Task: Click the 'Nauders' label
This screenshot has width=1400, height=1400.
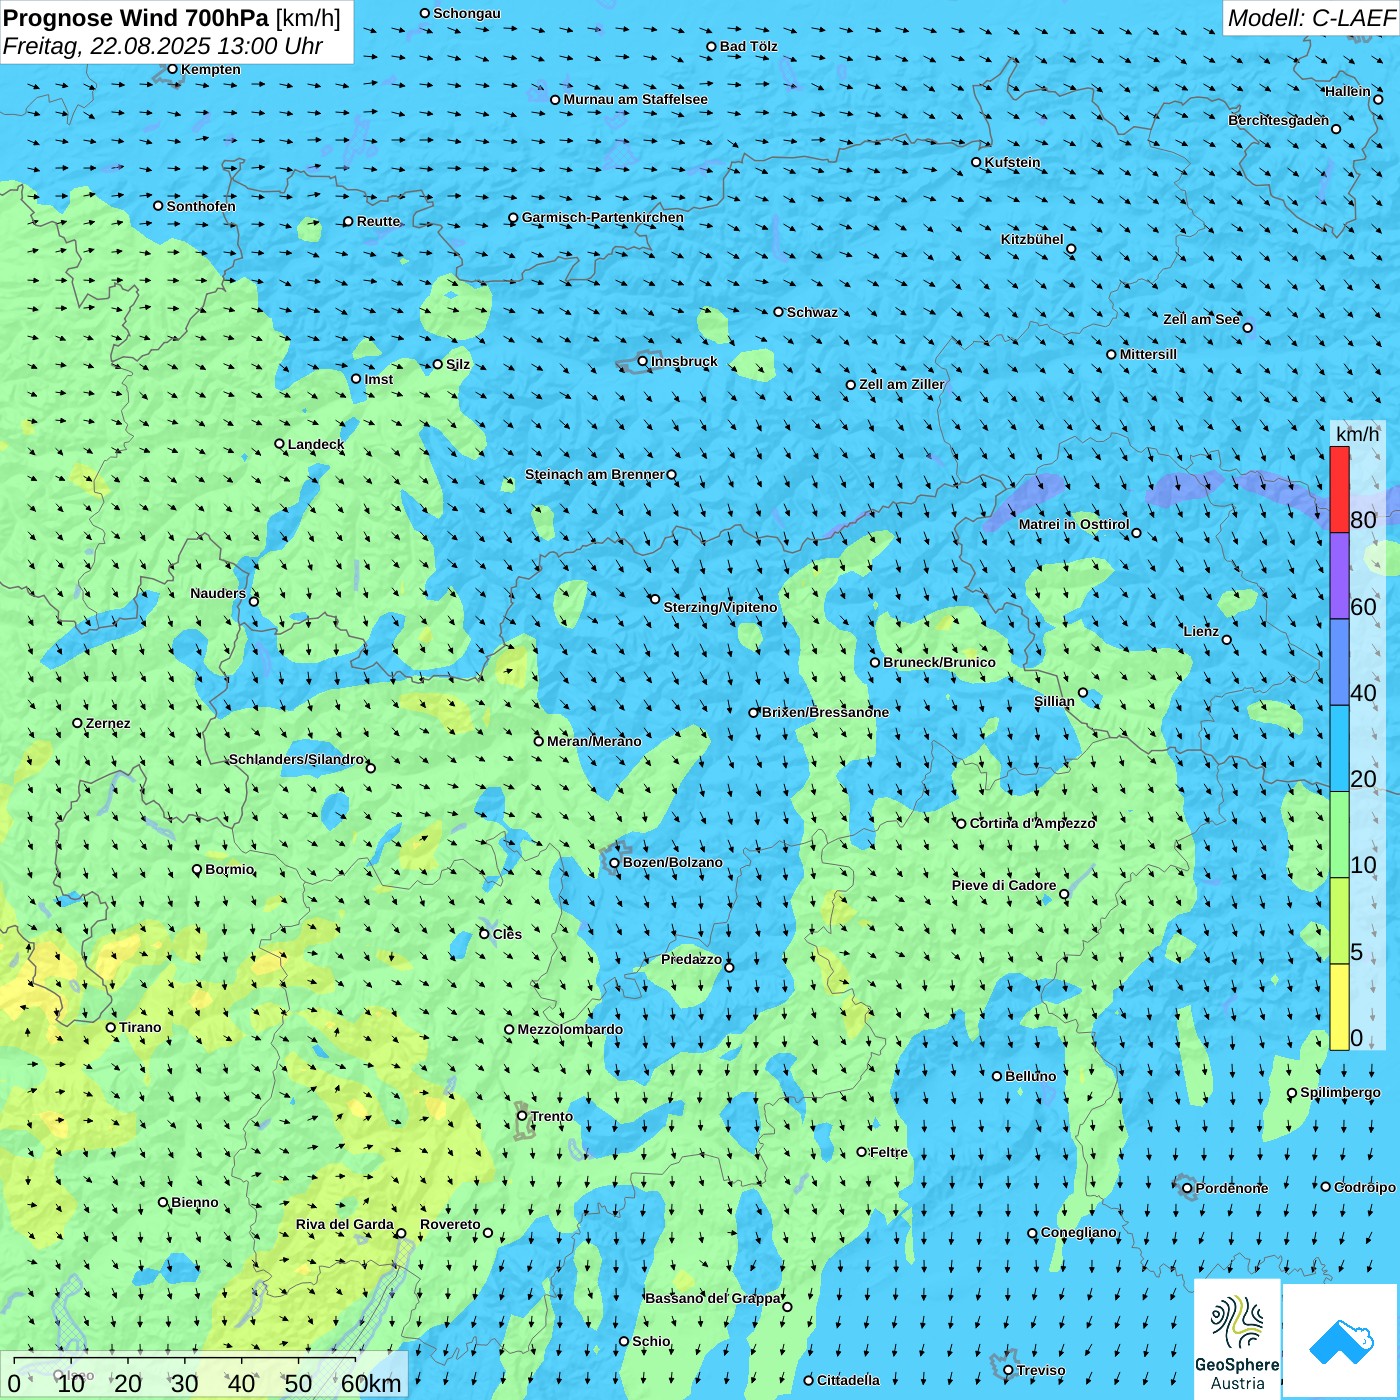Action: coord(218,593)
